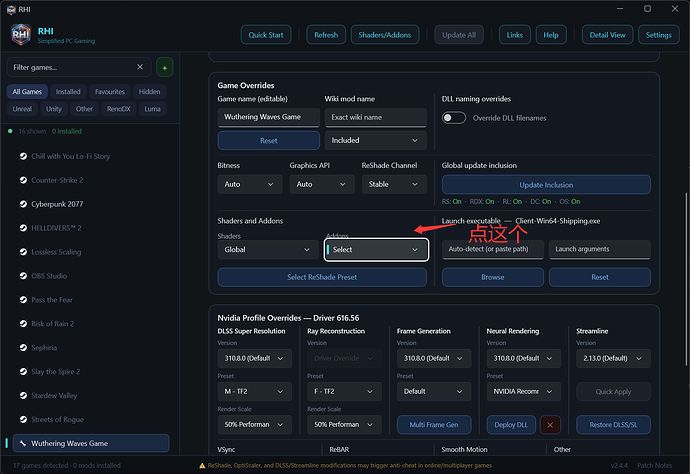Open the Wiki mod Included dropdown
This screenshot has height=474, width=690.
pyautogui.click(x=376, y=140)
